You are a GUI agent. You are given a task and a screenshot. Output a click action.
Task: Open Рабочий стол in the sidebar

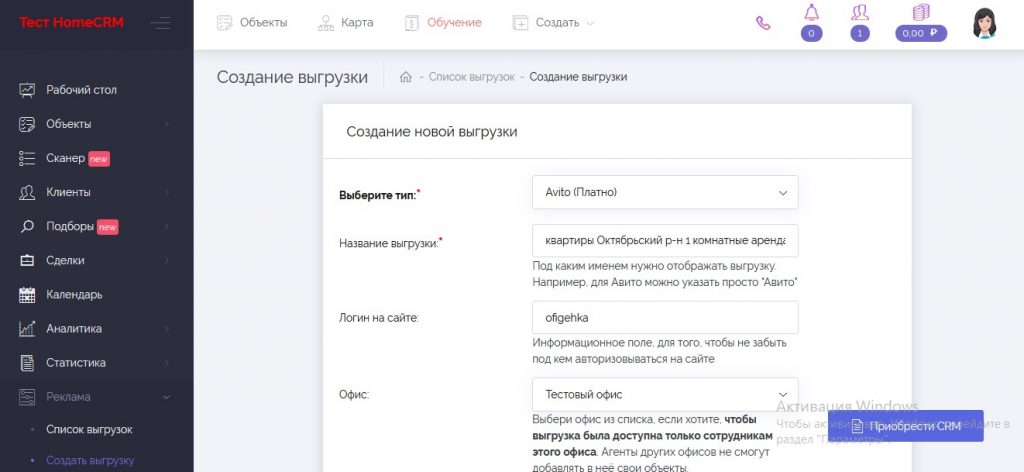pos(81,90)
